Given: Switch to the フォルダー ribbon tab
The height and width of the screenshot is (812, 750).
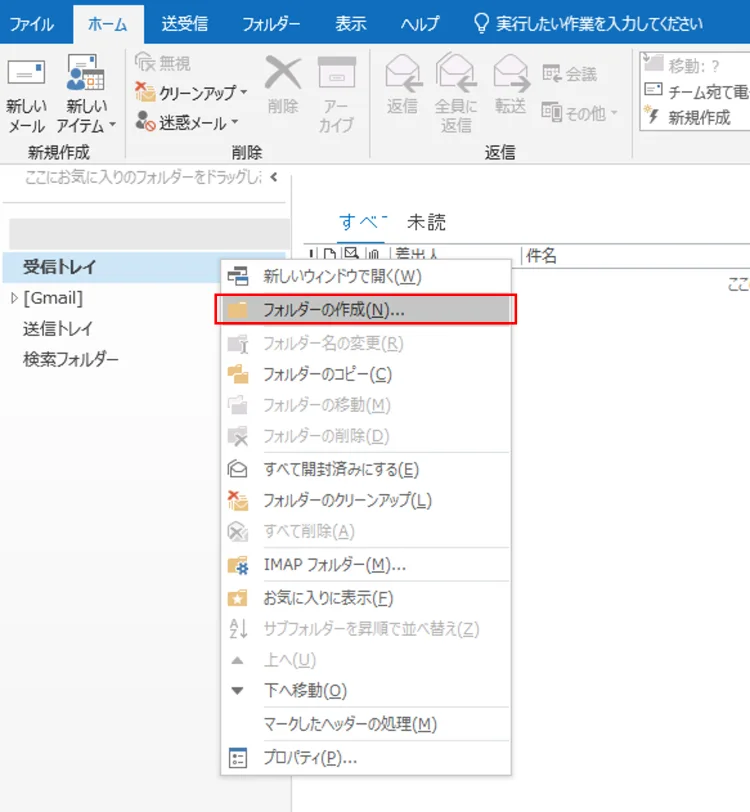Looking at the screenshot, I should [x=271, y=23].
